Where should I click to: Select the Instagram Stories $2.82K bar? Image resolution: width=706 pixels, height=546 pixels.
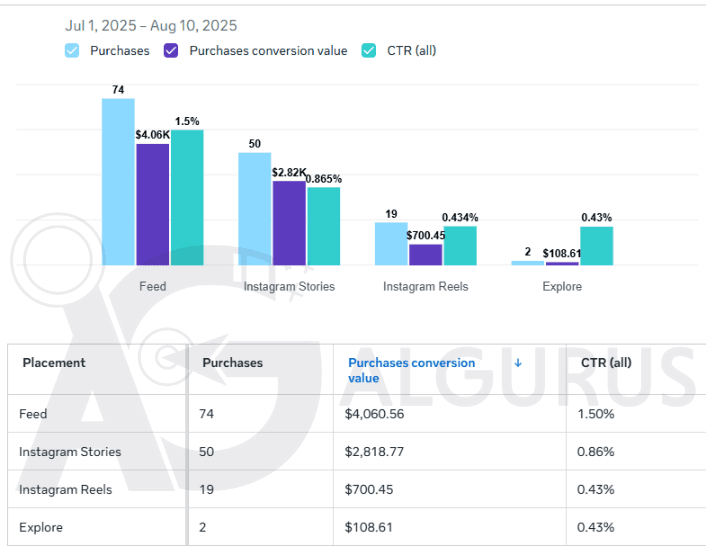point(289,223)
